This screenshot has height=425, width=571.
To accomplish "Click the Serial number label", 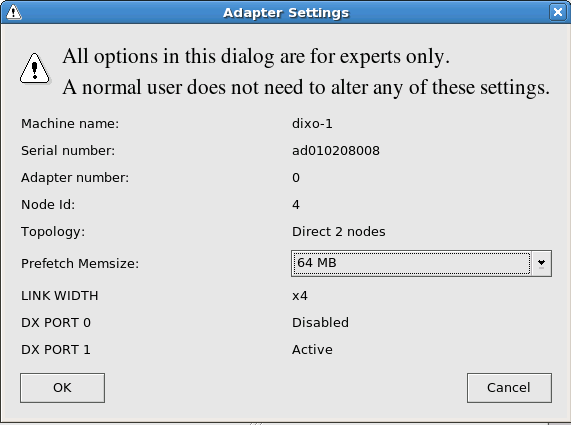I will pyautogui.click(x=68, y=150).
